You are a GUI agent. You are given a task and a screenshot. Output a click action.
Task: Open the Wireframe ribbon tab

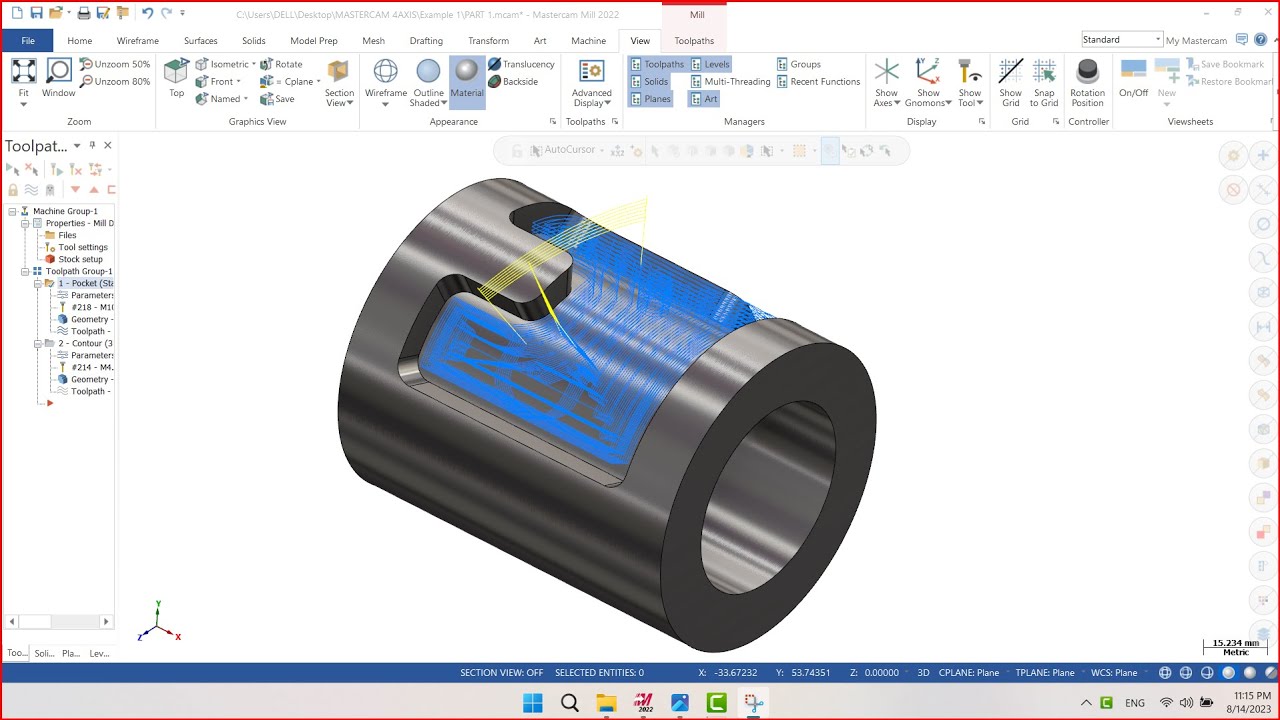coord(138,41)
